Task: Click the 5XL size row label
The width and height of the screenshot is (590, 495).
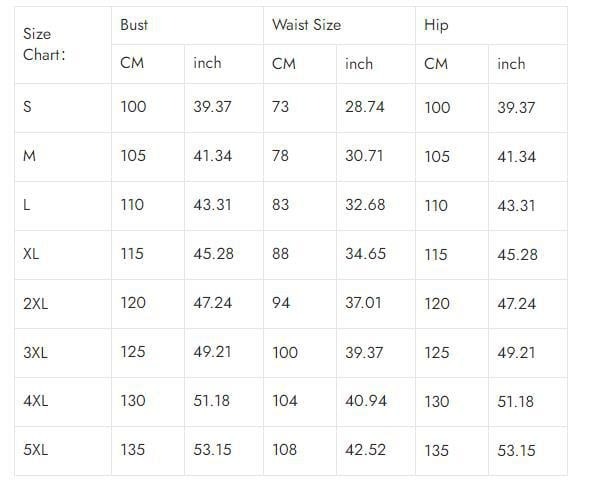Action: (63, 451)
